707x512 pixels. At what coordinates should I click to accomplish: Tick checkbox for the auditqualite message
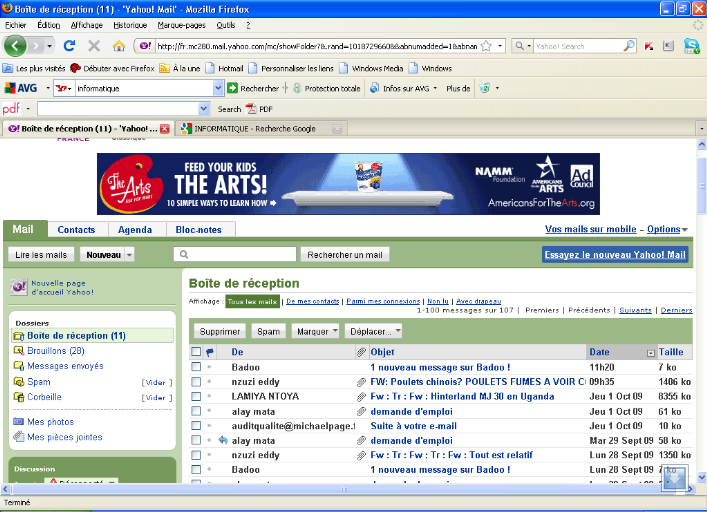click(x=196, y=425)
